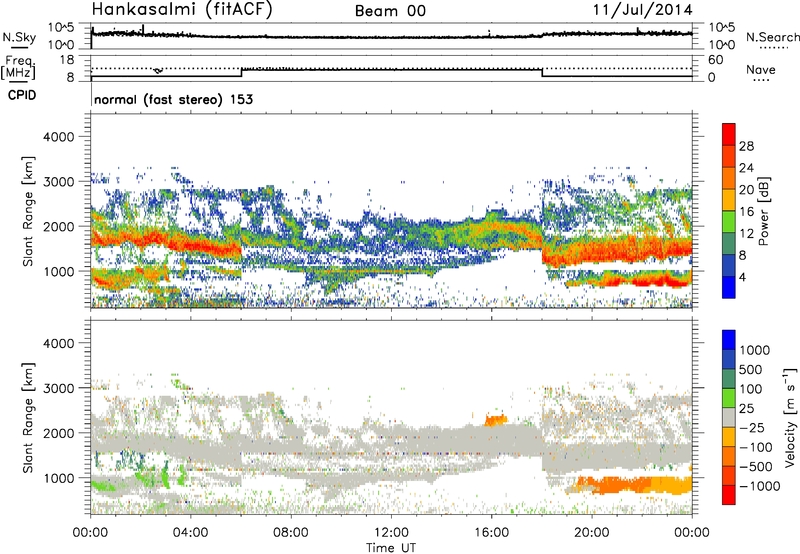
Task: Click the '-100' value on Velocity colorbar
Action: (x=756, y=447)
